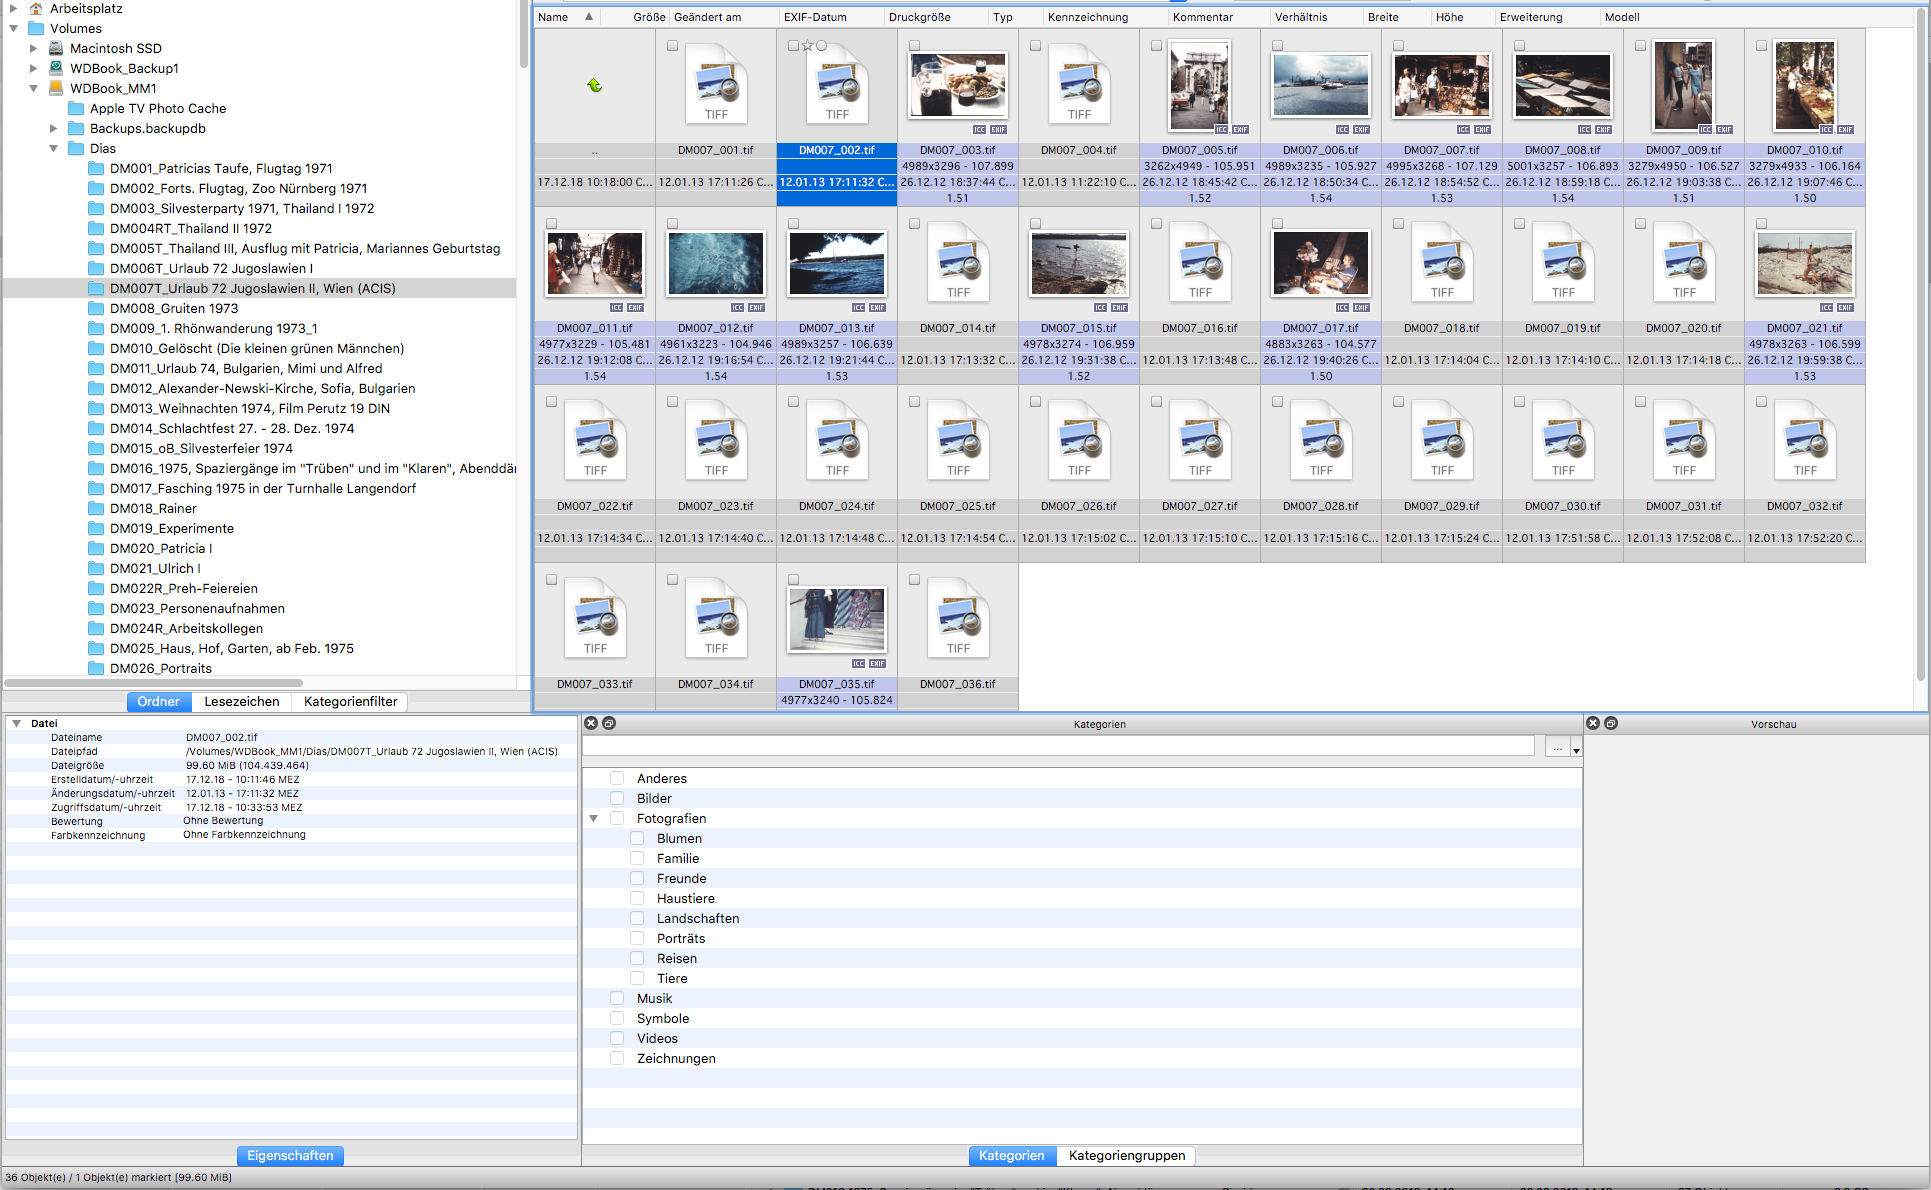Undock the Vorschau panel

click(x=1611, y=723)
